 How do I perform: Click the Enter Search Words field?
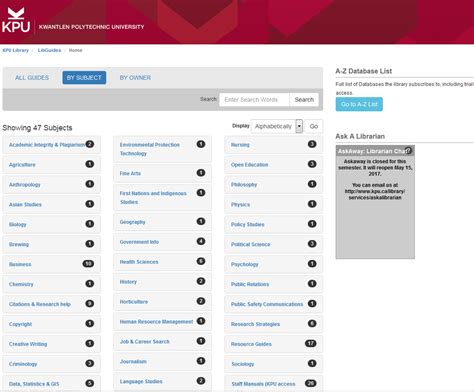click(x=254, y=100)
